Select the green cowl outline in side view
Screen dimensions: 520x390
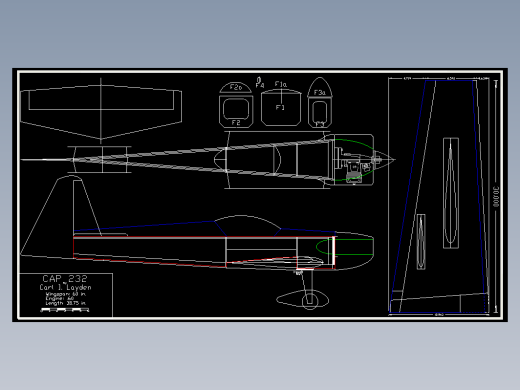click(344, 247)
